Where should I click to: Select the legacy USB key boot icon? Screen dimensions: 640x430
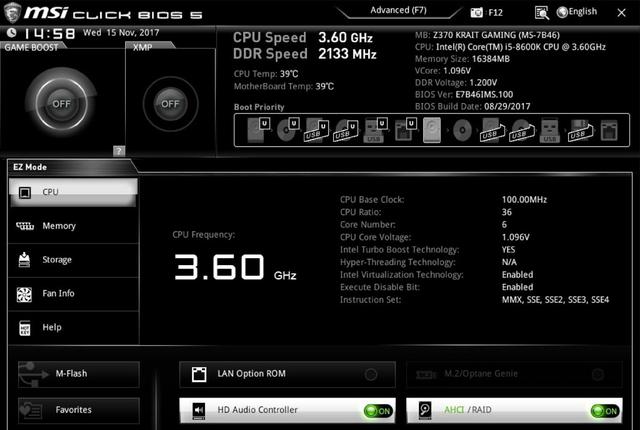tap(549, 130)
